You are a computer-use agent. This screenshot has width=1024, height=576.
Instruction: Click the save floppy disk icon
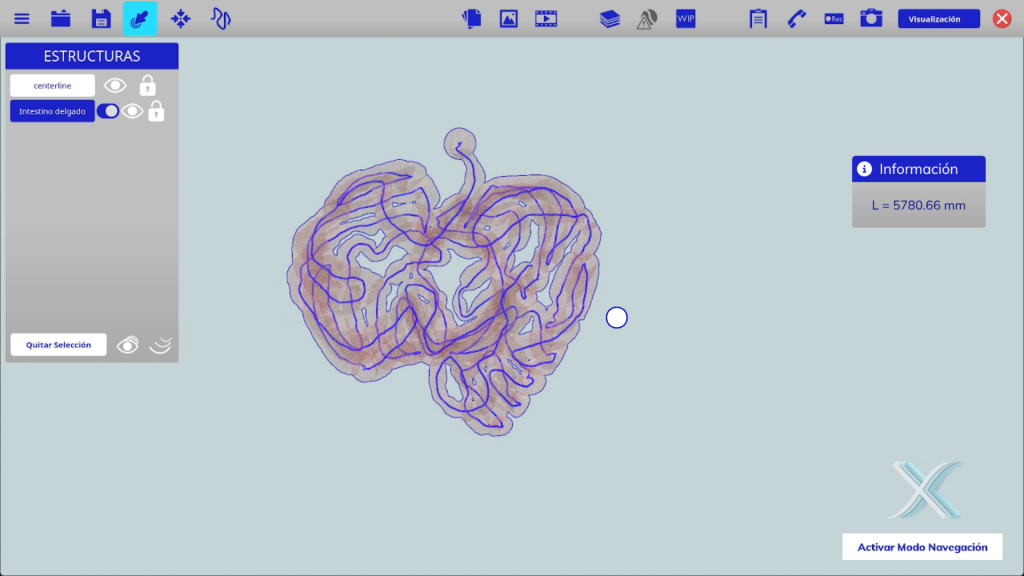[100, 18]
